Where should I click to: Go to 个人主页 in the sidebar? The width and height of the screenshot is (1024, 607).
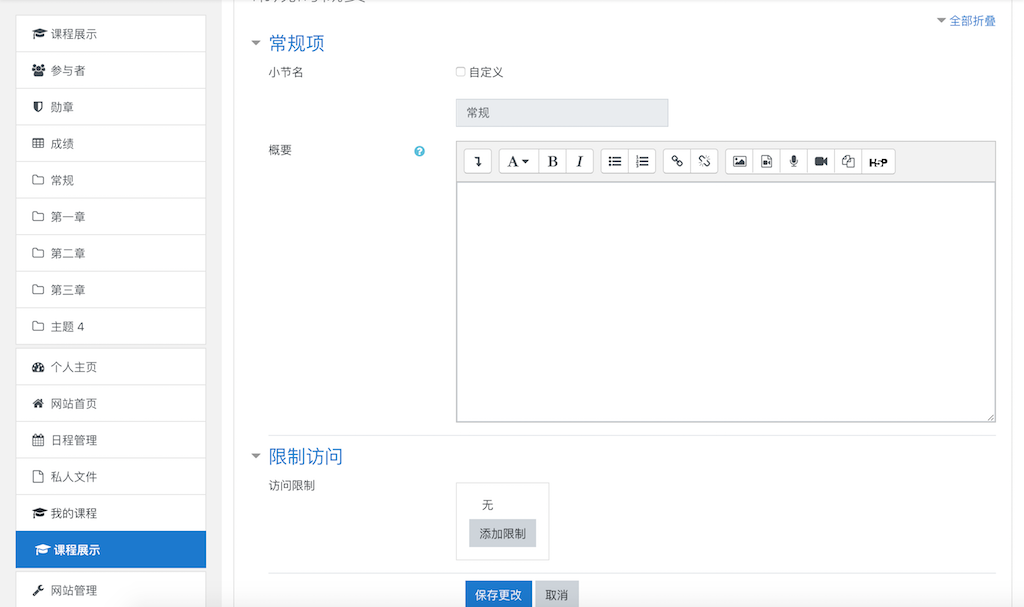pyautogui.click(x=110, y=367)
